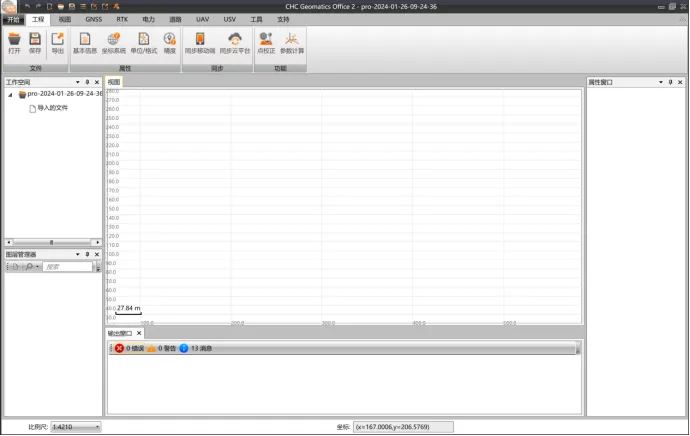Click the workspace scrollbar left arrow
Image resolution: width=690 pixels, height=436 pixels.
click(x=8, y=242)
